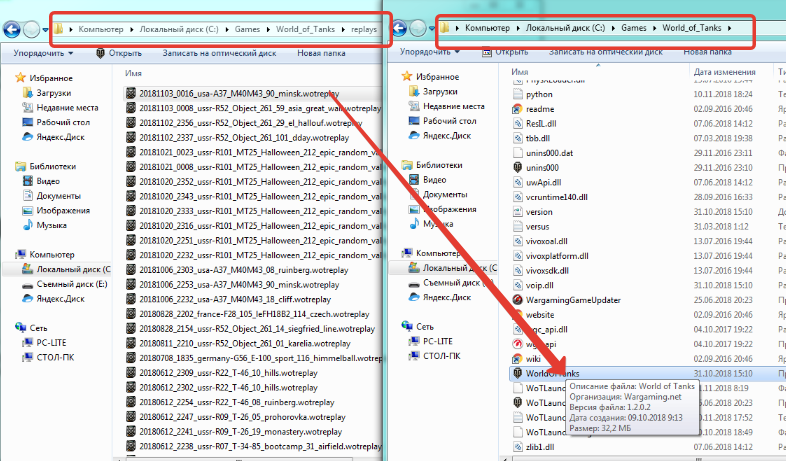
Task: Click the replays breadcrumb segment
Action: (x=364, y=29)
